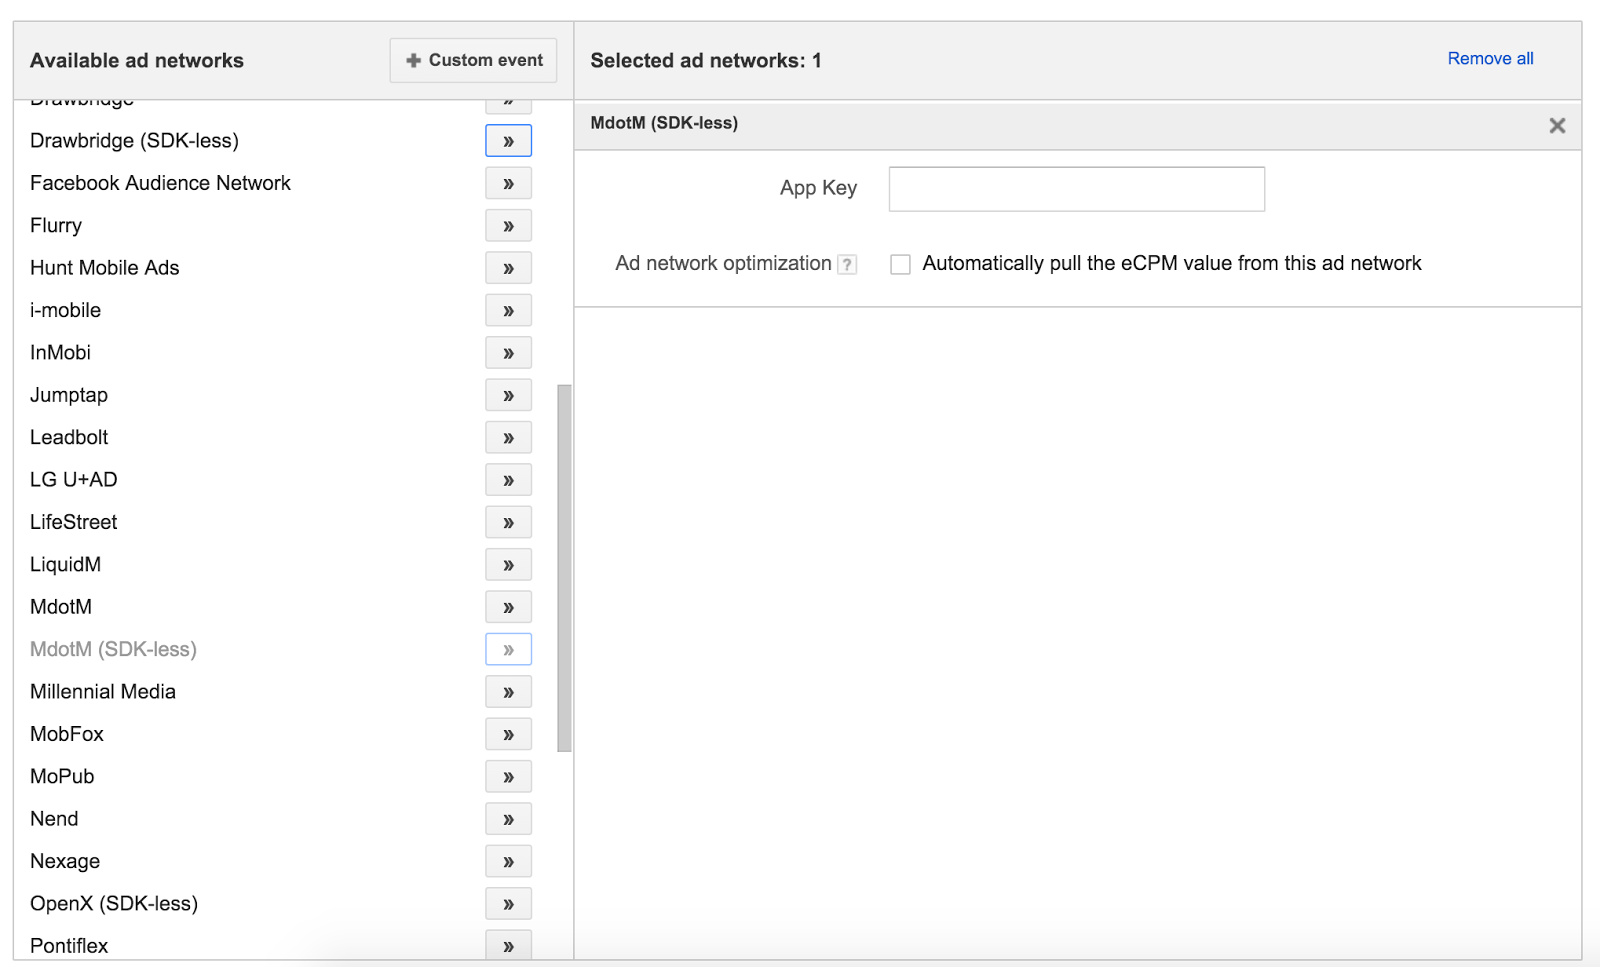The image size is (1600, 967).
Task: Select i-mobile list entry text
Action: point(65,310)
